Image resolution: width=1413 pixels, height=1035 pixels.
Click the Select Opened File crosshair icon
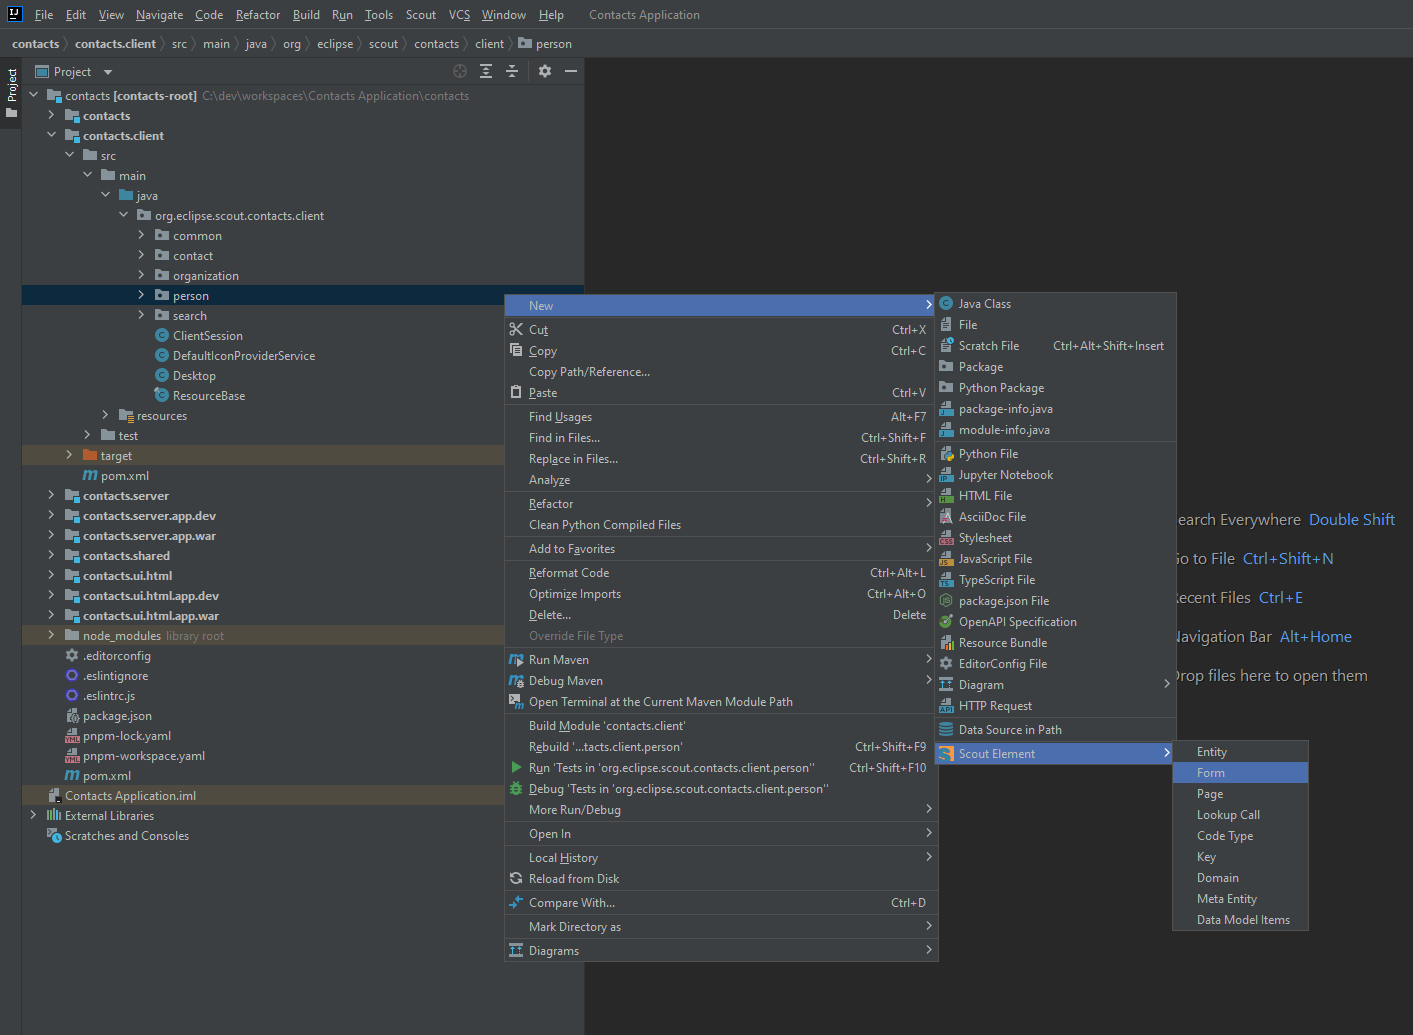pyautogui.click(x=459, y=71)
